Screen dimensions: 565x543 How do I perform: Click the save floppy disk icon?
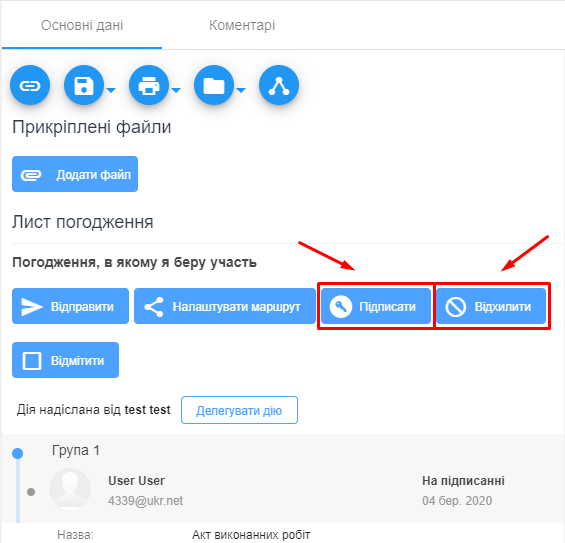point(84,85)
